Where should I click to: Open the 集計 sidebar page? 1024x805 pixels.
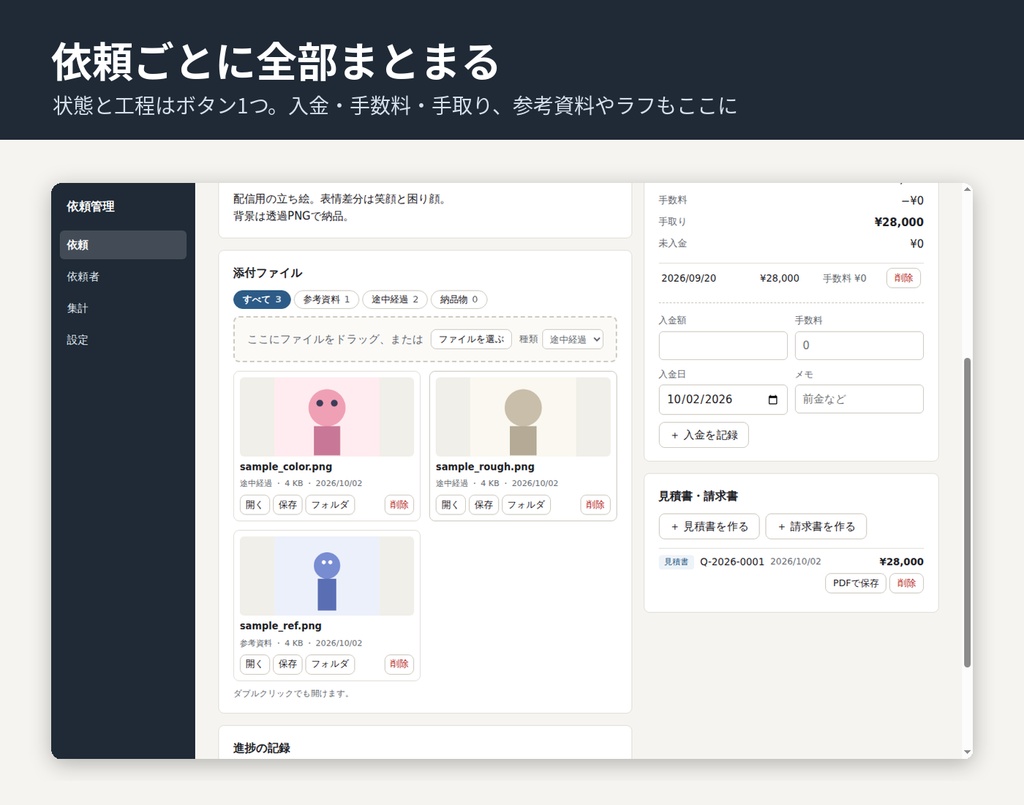pos(123,308)
